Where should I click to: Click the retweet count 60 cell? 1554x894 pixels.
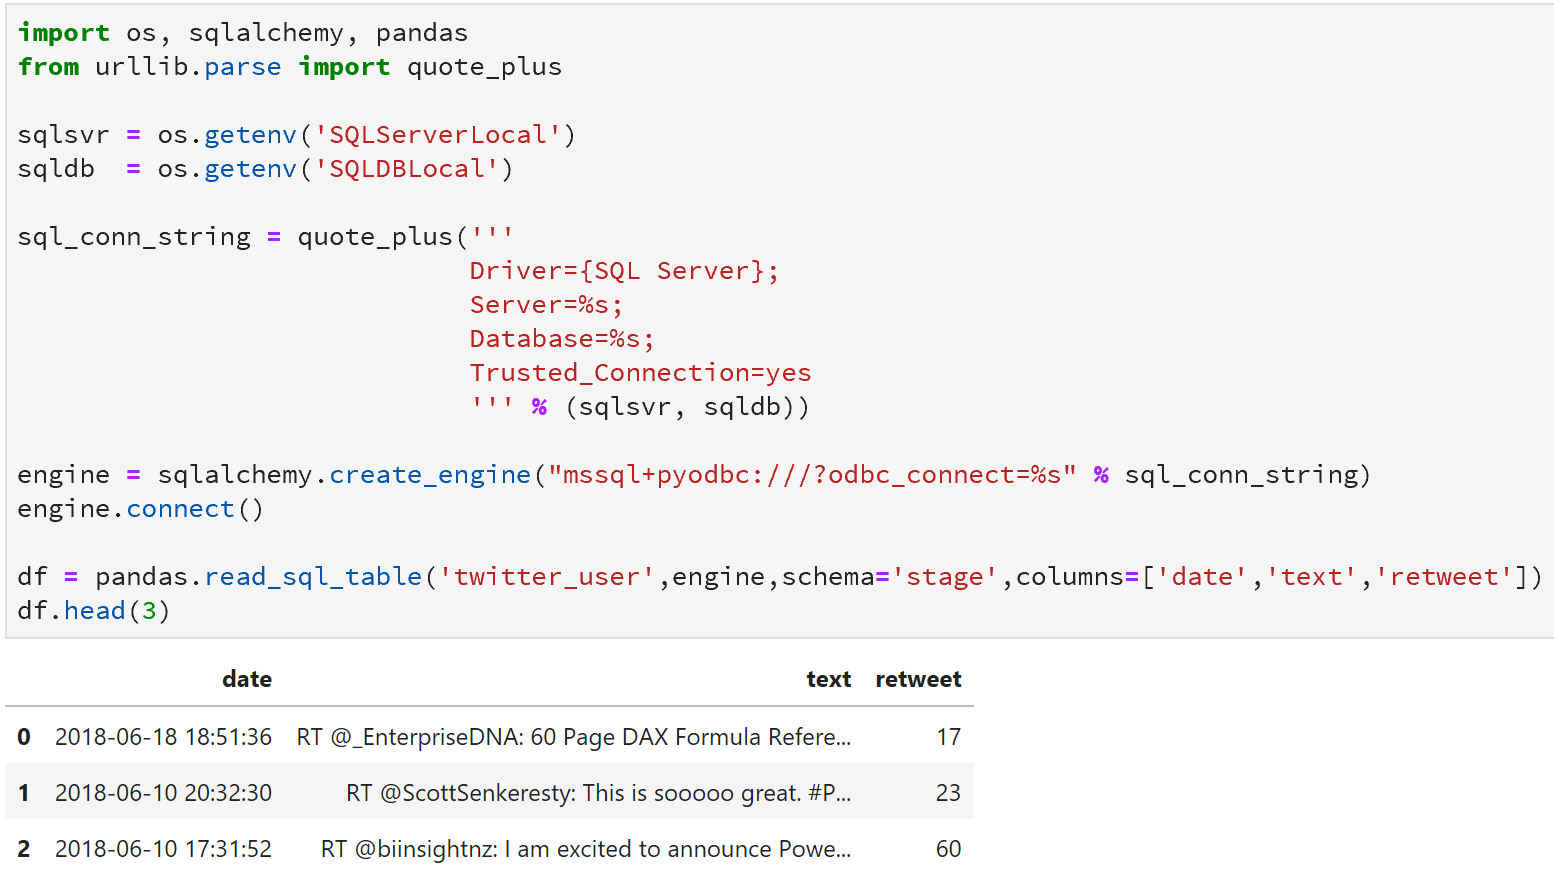(946, 848)
